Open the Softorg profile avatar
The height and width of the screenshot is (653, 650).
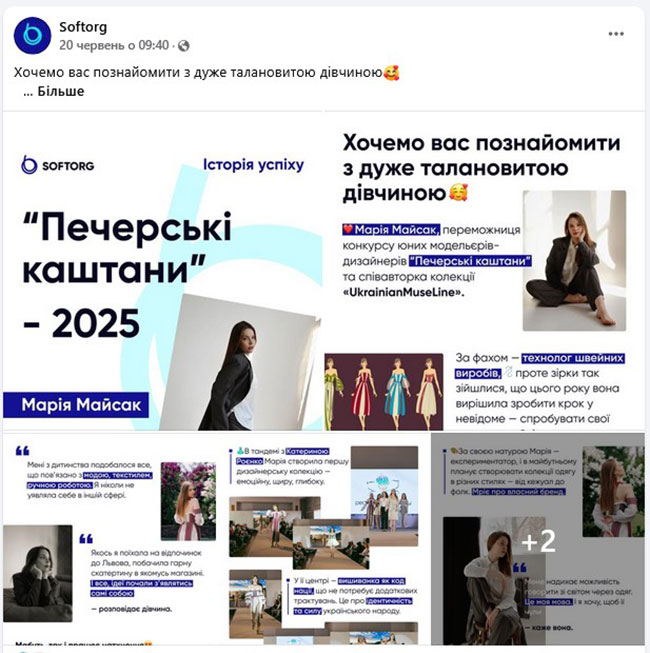click(x=32, y=35)
